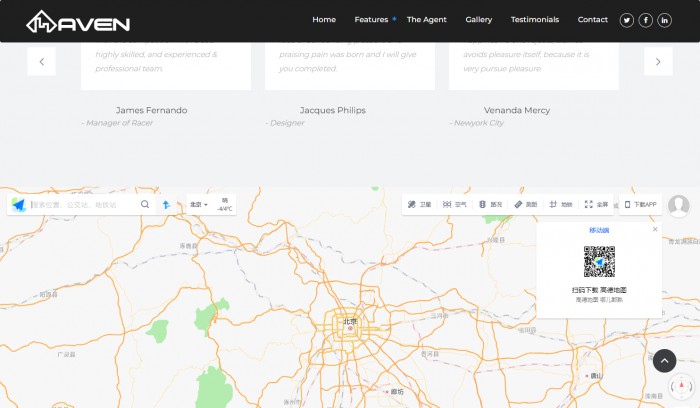Open the user avatar profile icon
Screen dimensions: 700x408
tap(679, 206)
